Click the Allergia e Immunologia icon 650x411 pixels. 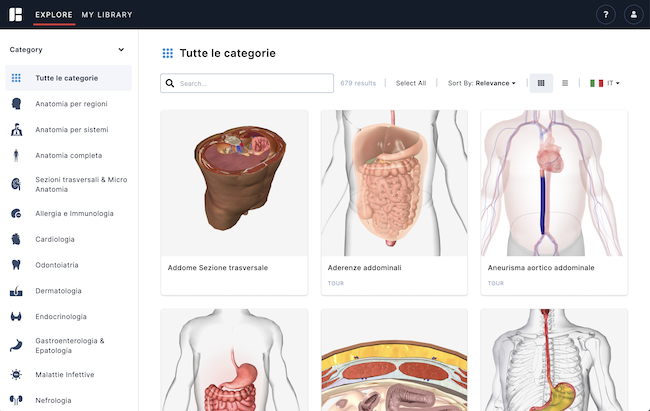16,214
